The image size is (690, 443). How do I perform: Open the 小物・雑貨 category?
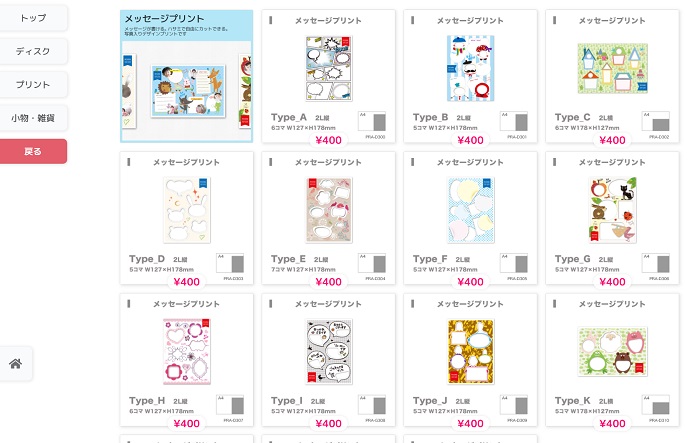[33, 118]
